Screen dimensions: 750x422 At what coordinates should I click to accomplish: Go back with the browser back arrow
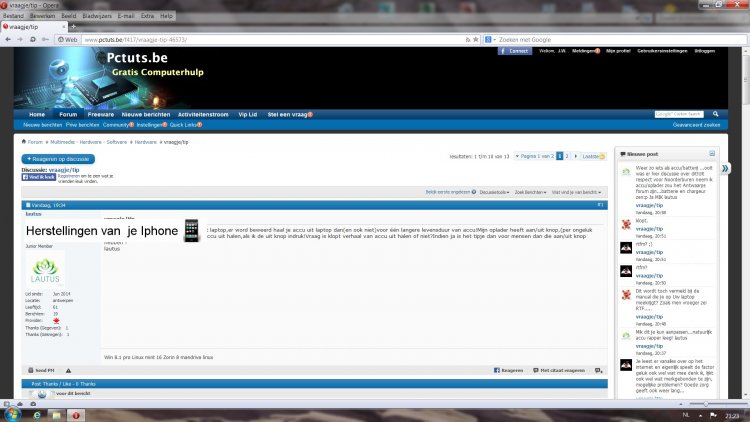(x=8, y=40)
